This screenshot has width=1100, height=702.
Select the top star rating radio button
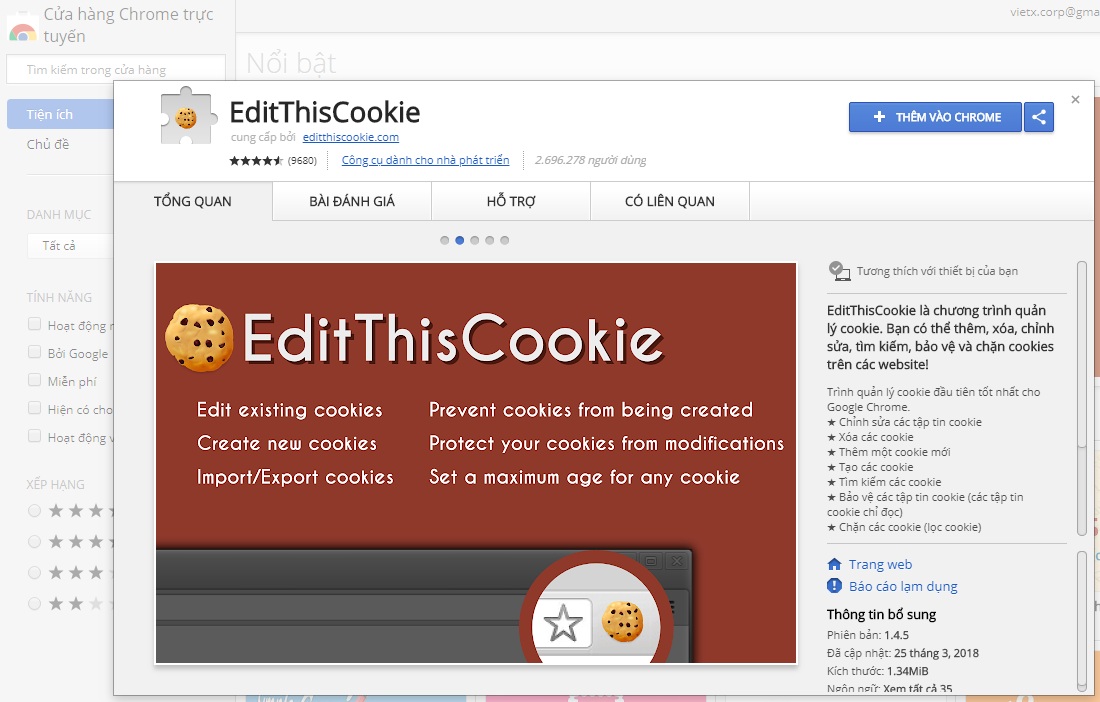pos(34,511)
